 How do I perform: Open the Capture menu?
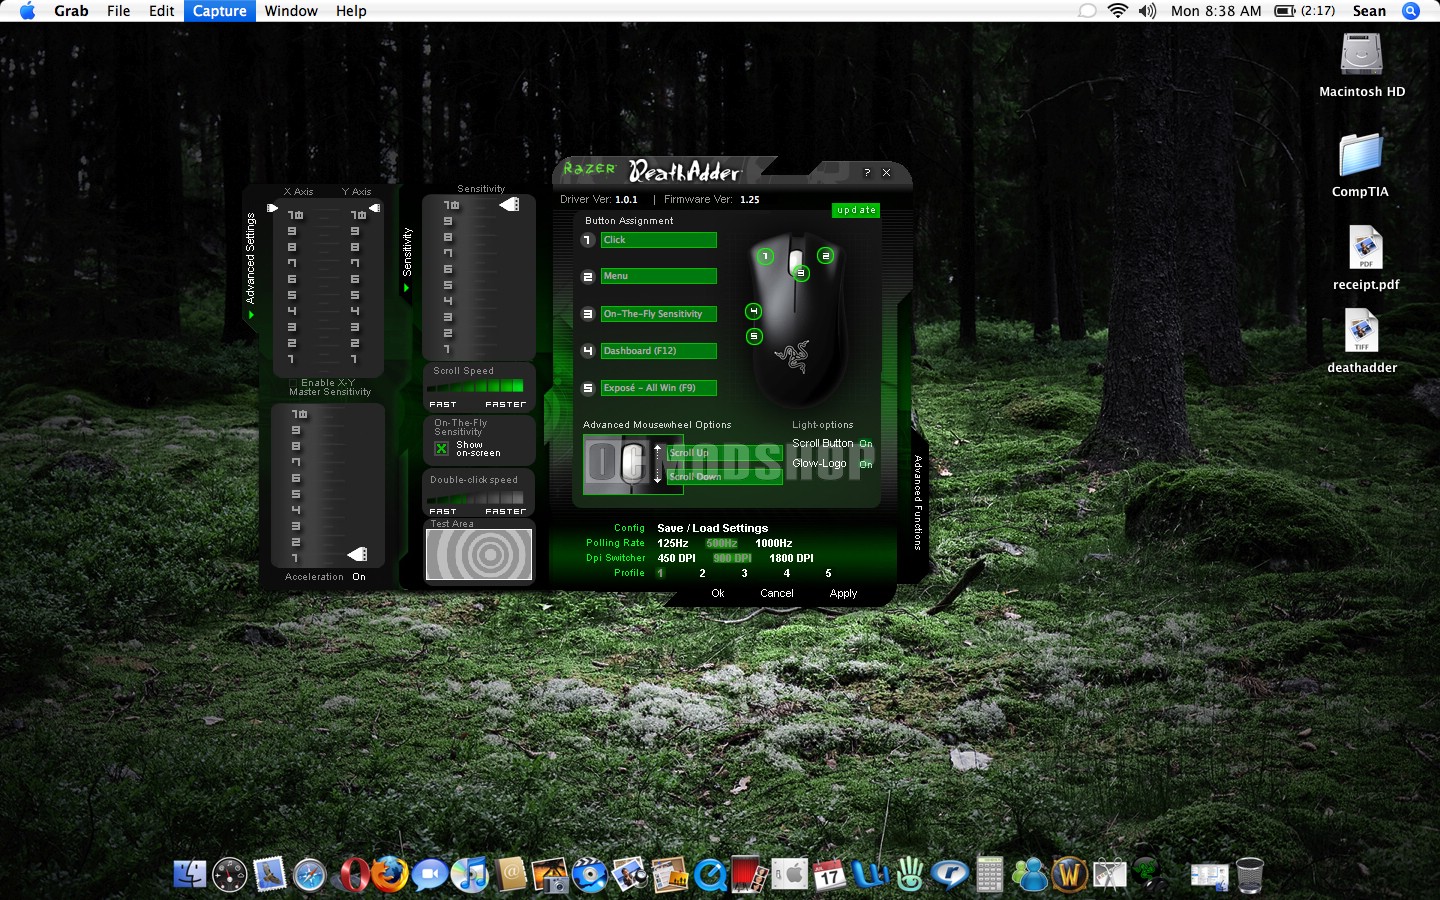coord(220,11)
